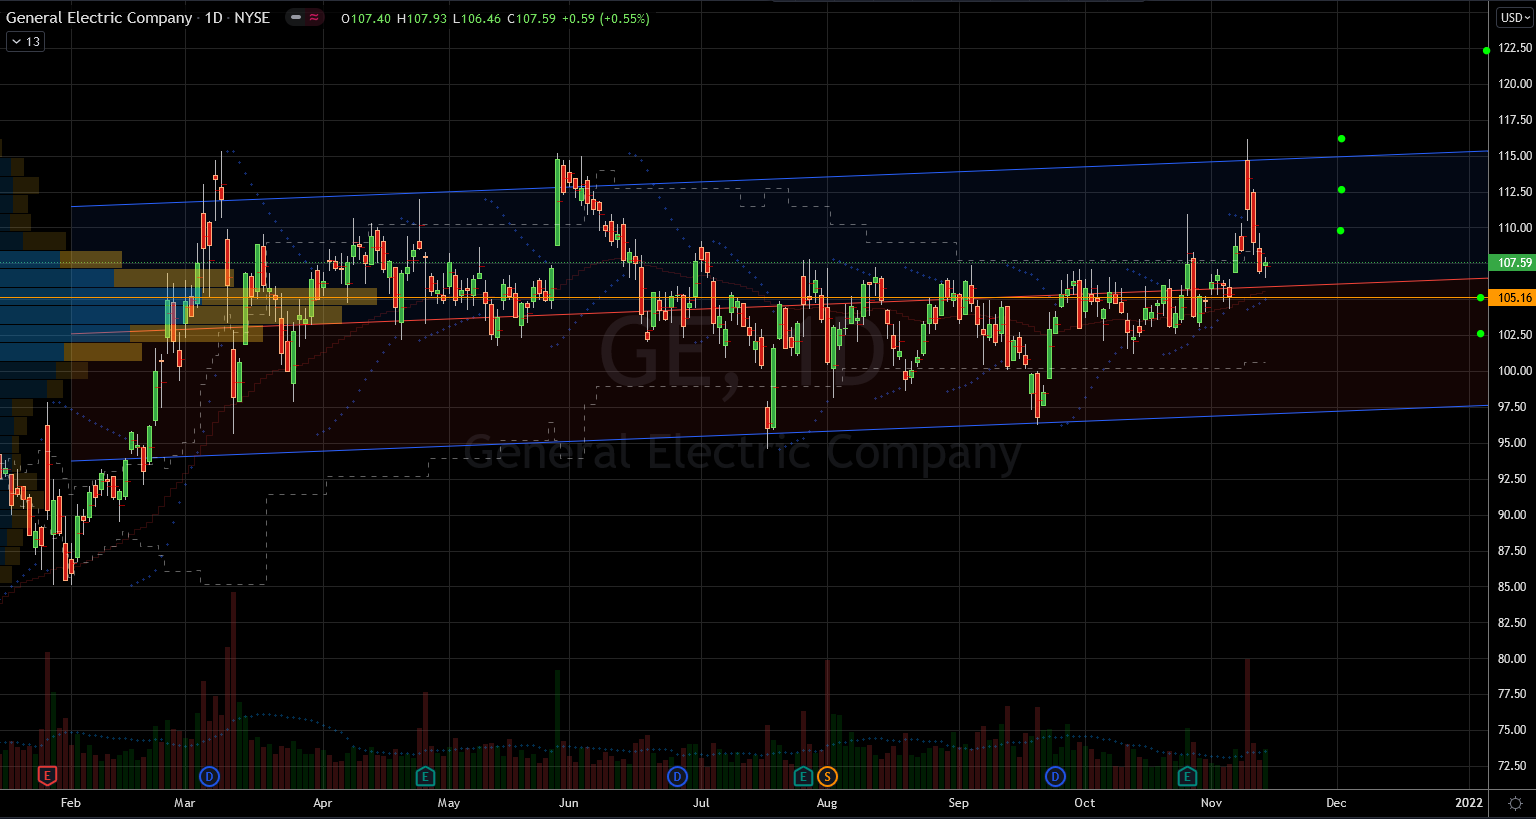Click the gray dash status icon
1536x819 pixels.
click(296, 17)
